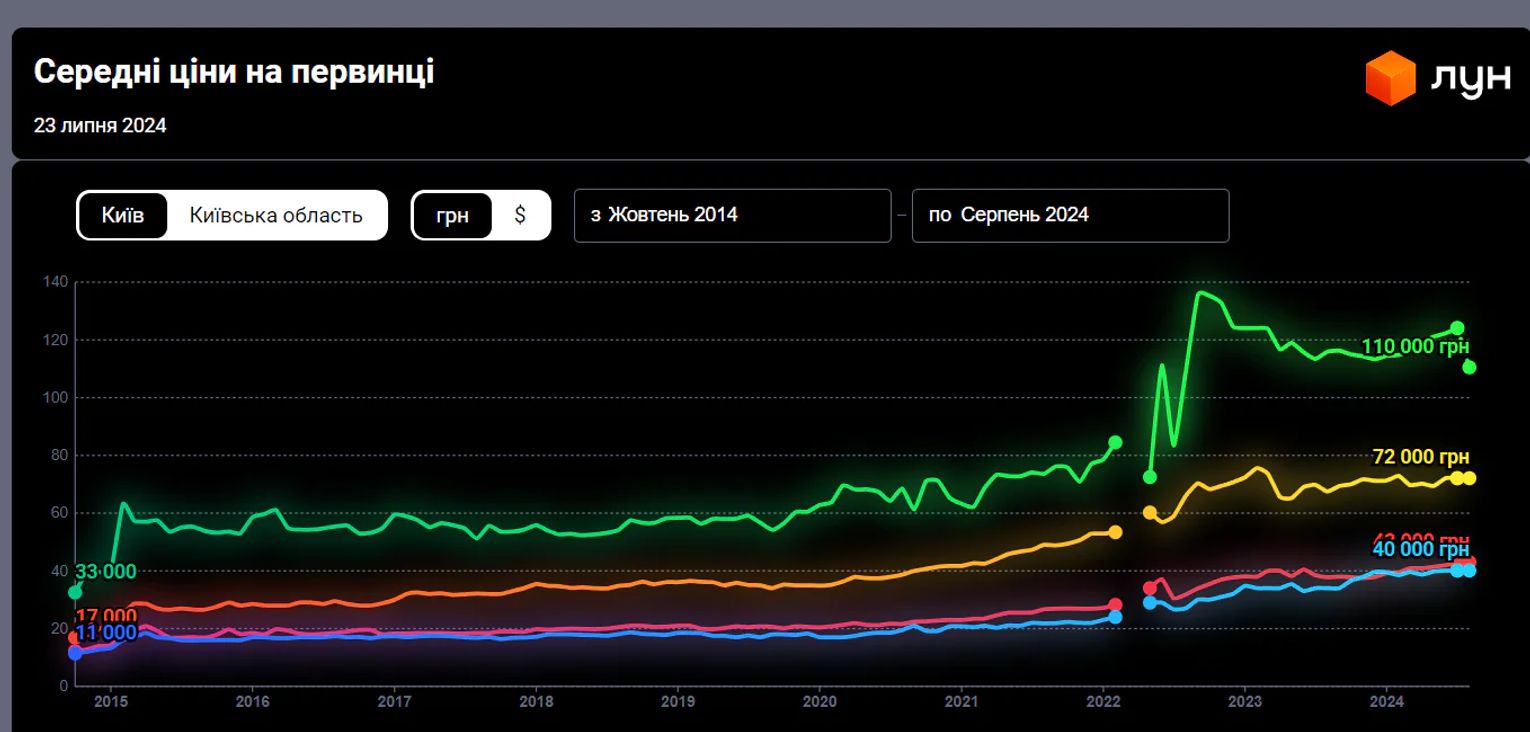Open the 'з Жовтень 2014' start date field
This screenshot has height=732, width=1530.
tap(732, 215)
